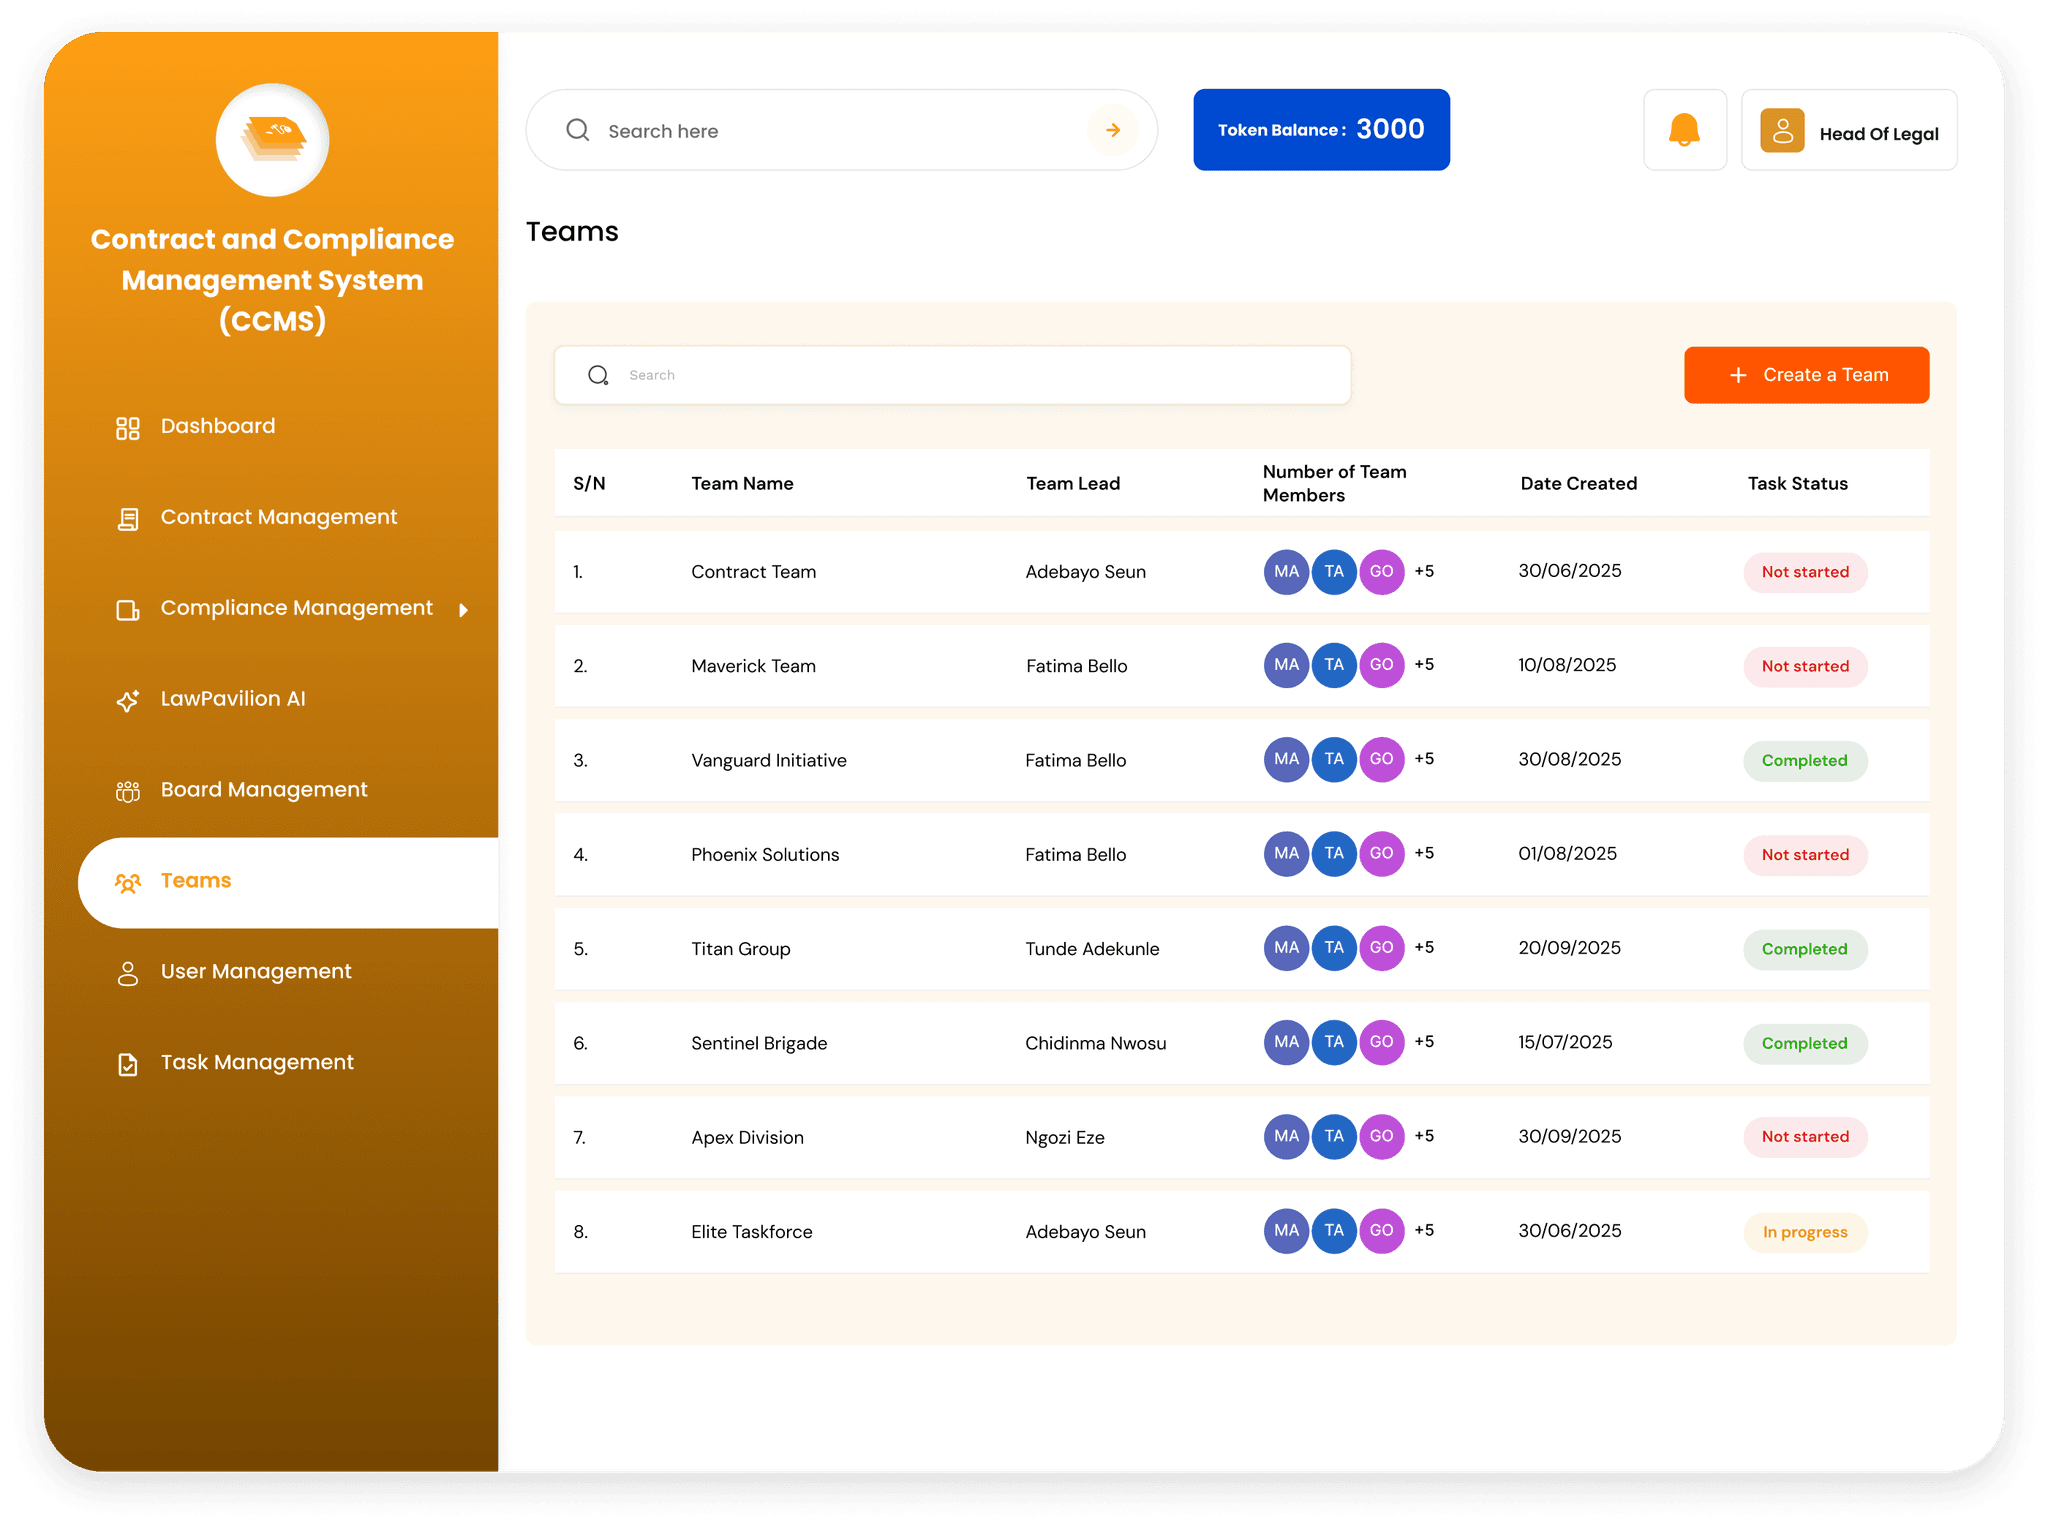This screenshot has height=1527, width=2048.
Task: Click the orange search arrow button
Action: point(1113,130)
